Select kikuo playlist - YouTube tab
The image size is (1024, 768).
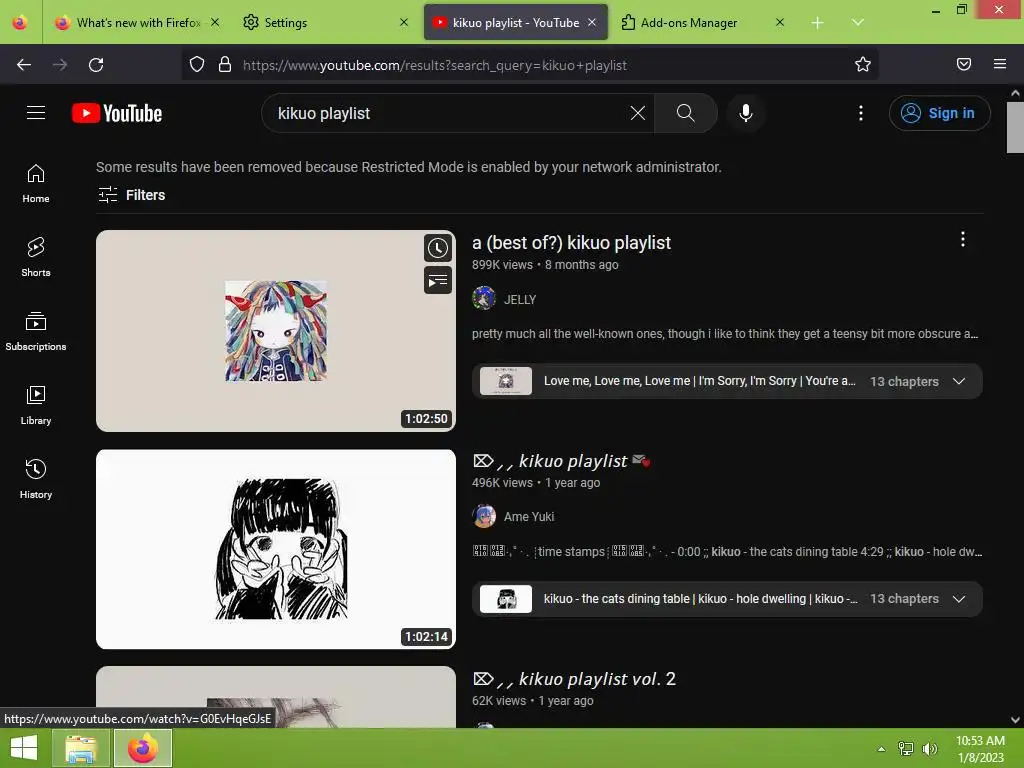515,23
